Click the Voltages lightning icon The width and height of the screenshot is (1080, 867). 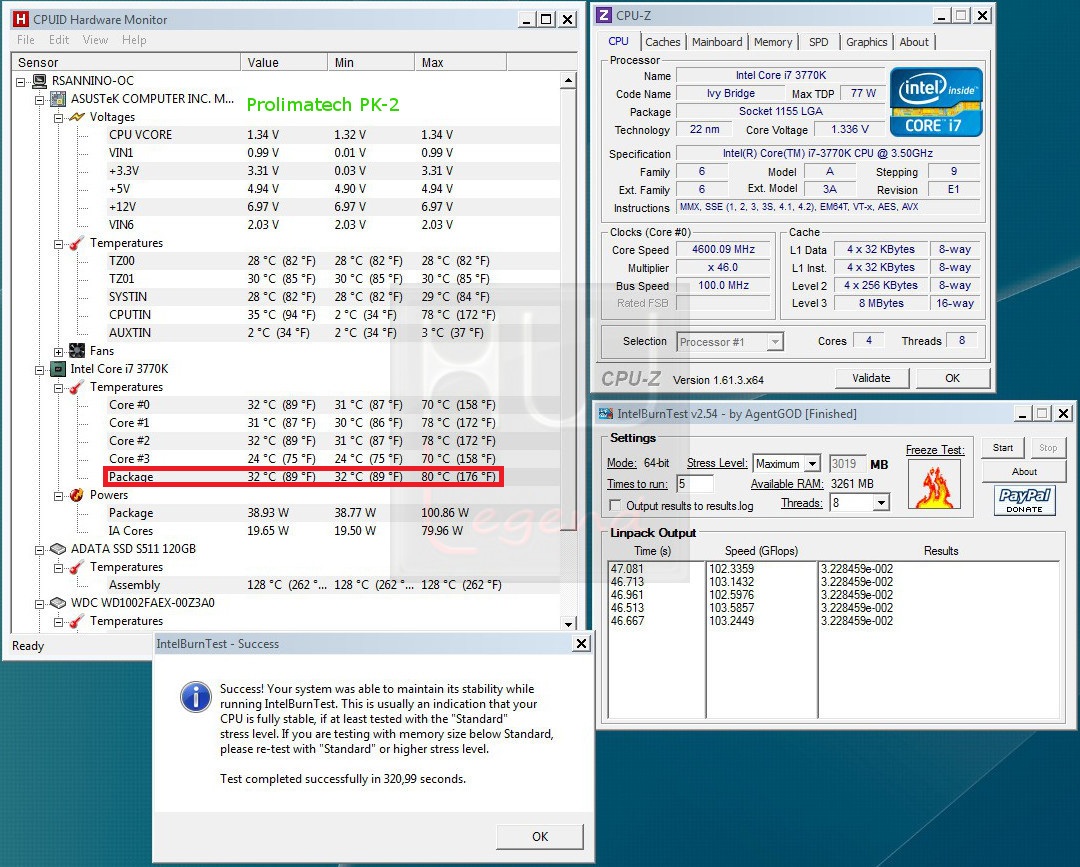pyautogui.click(x=77, y=117)
